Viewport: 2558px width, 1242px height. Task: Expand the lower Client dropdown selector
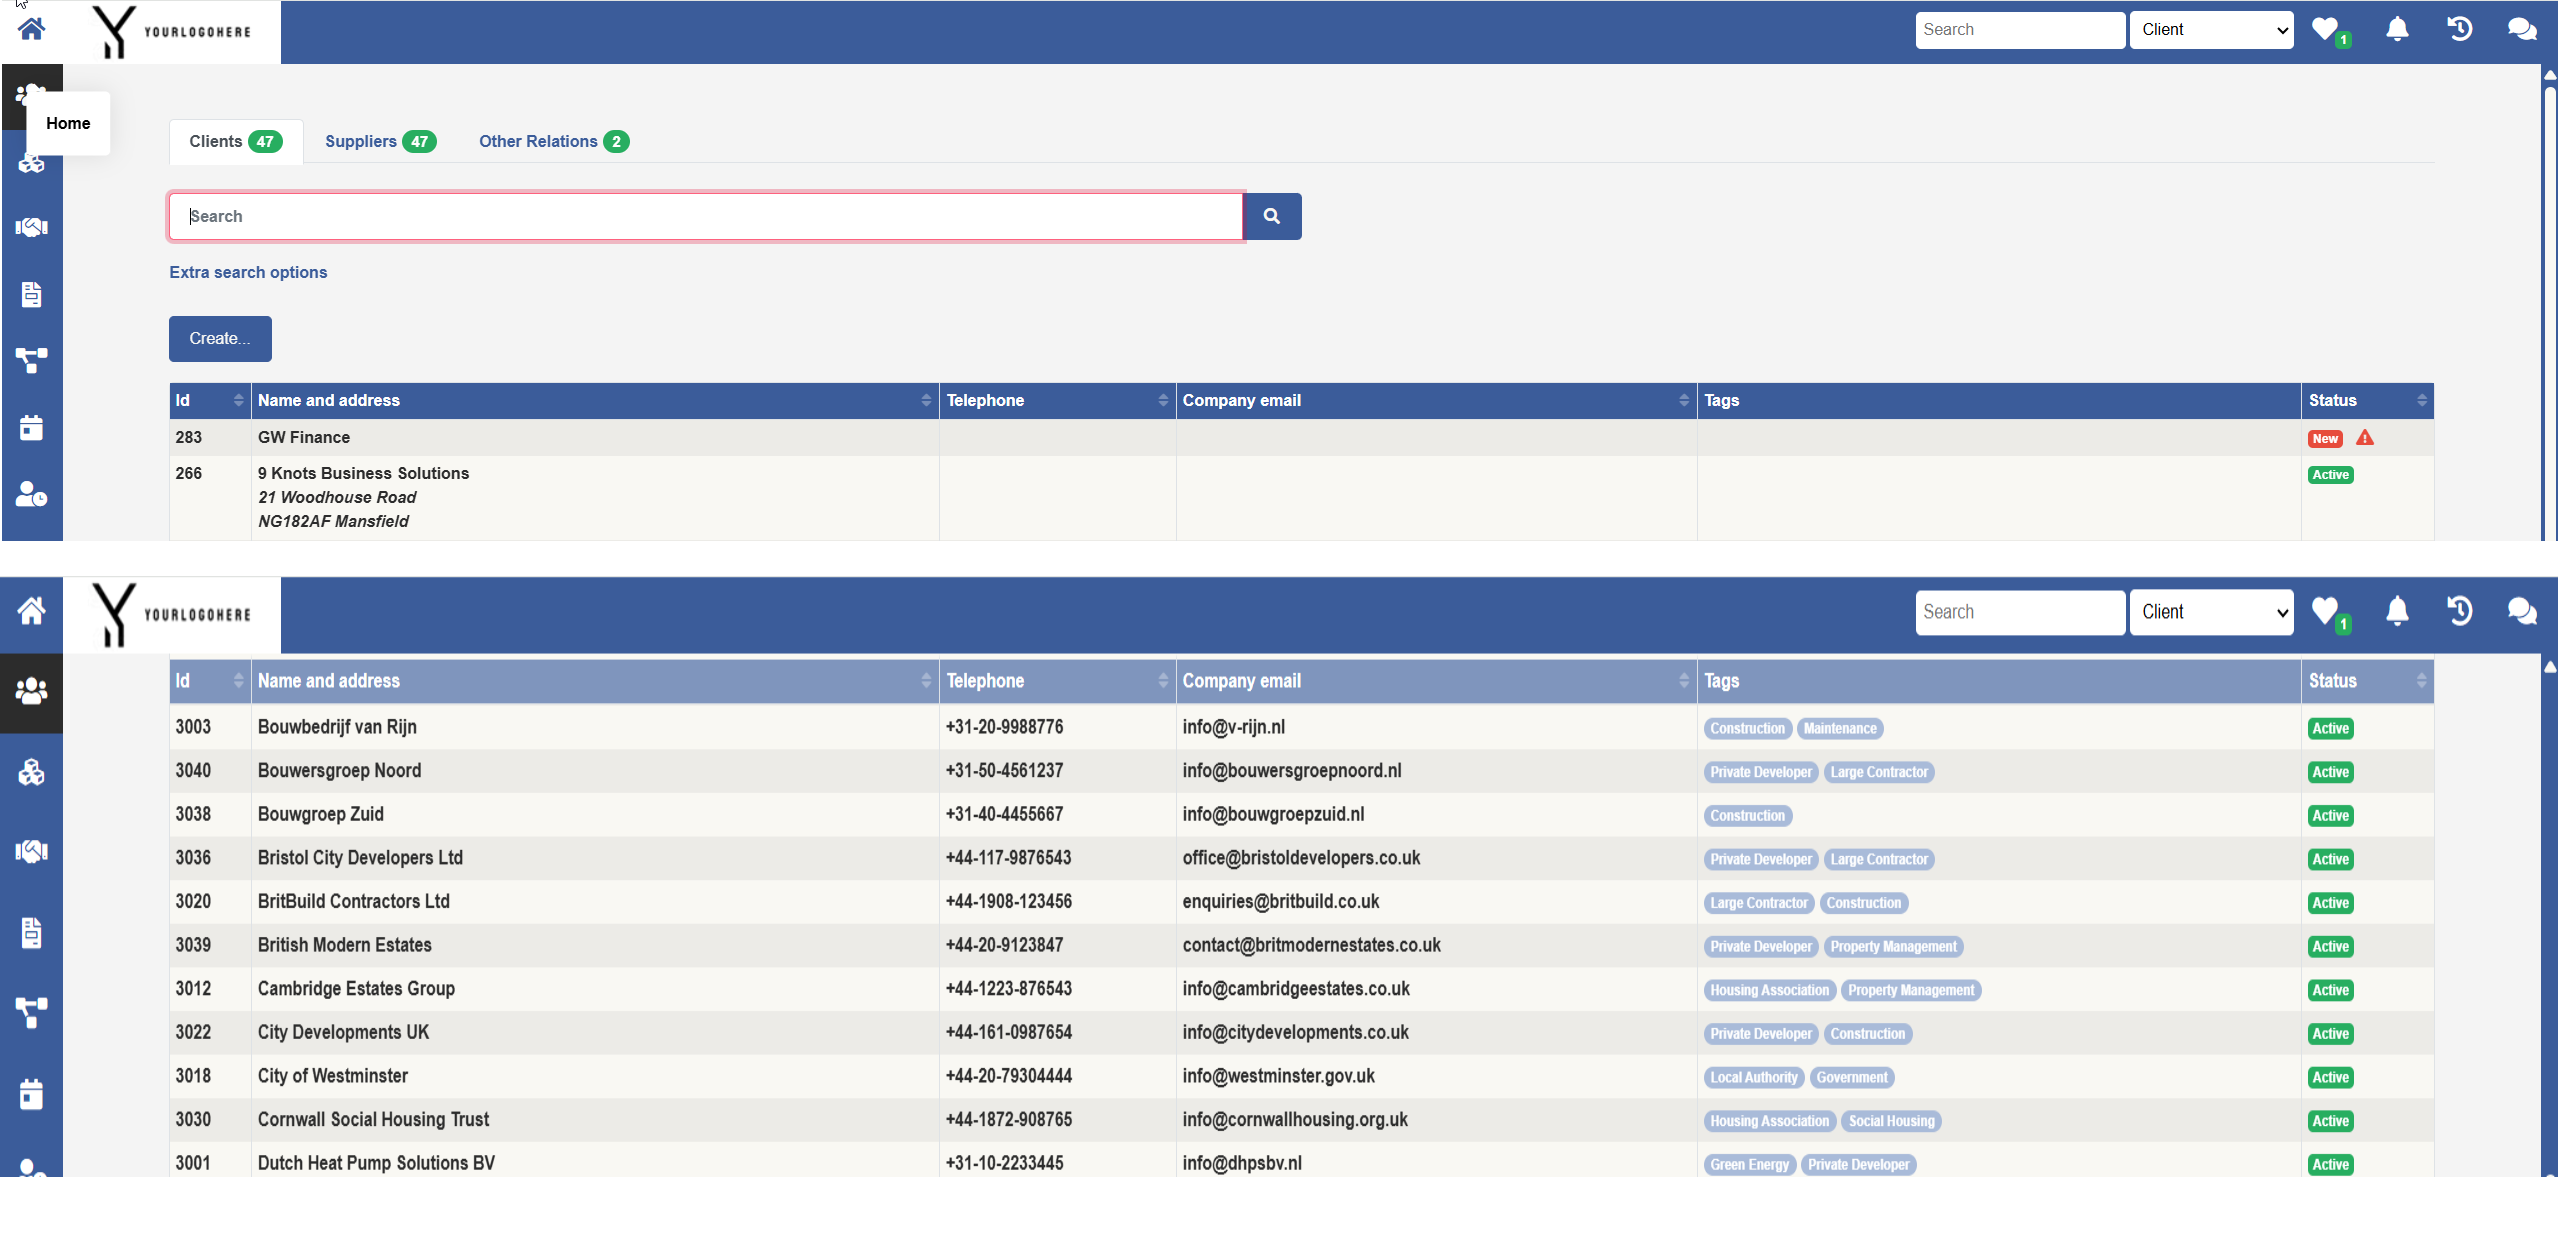2211,612
